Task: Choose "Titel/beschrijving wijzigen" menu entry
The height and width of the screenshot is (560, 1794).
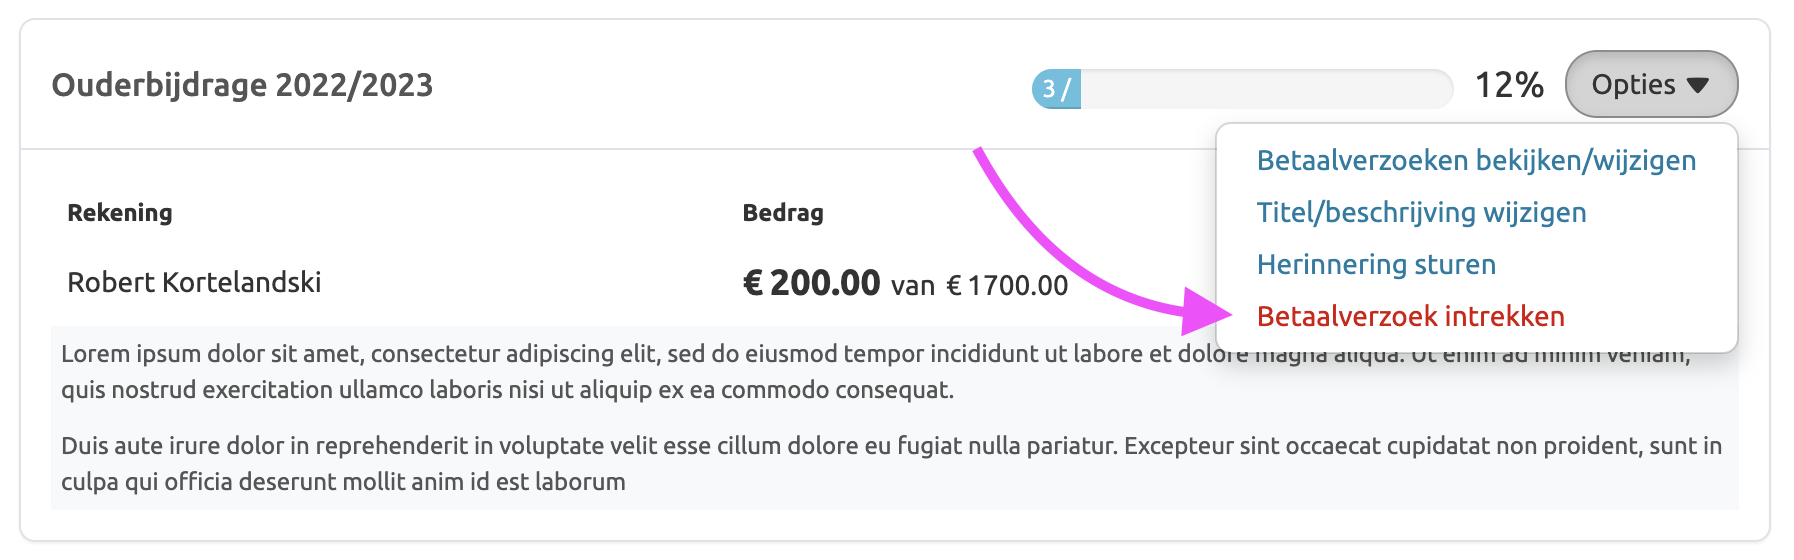Action: [1421, 213]
